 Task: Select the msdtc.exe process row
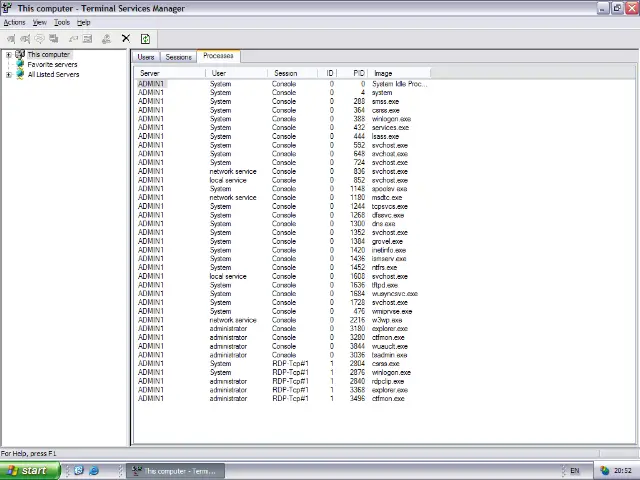pos(282,198)
